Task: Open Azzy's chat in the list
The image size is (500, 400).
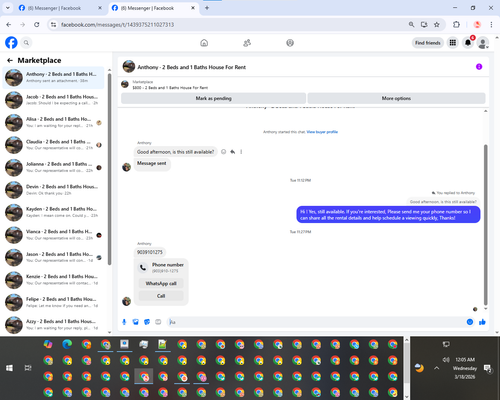Action: [x=53, y=325]
